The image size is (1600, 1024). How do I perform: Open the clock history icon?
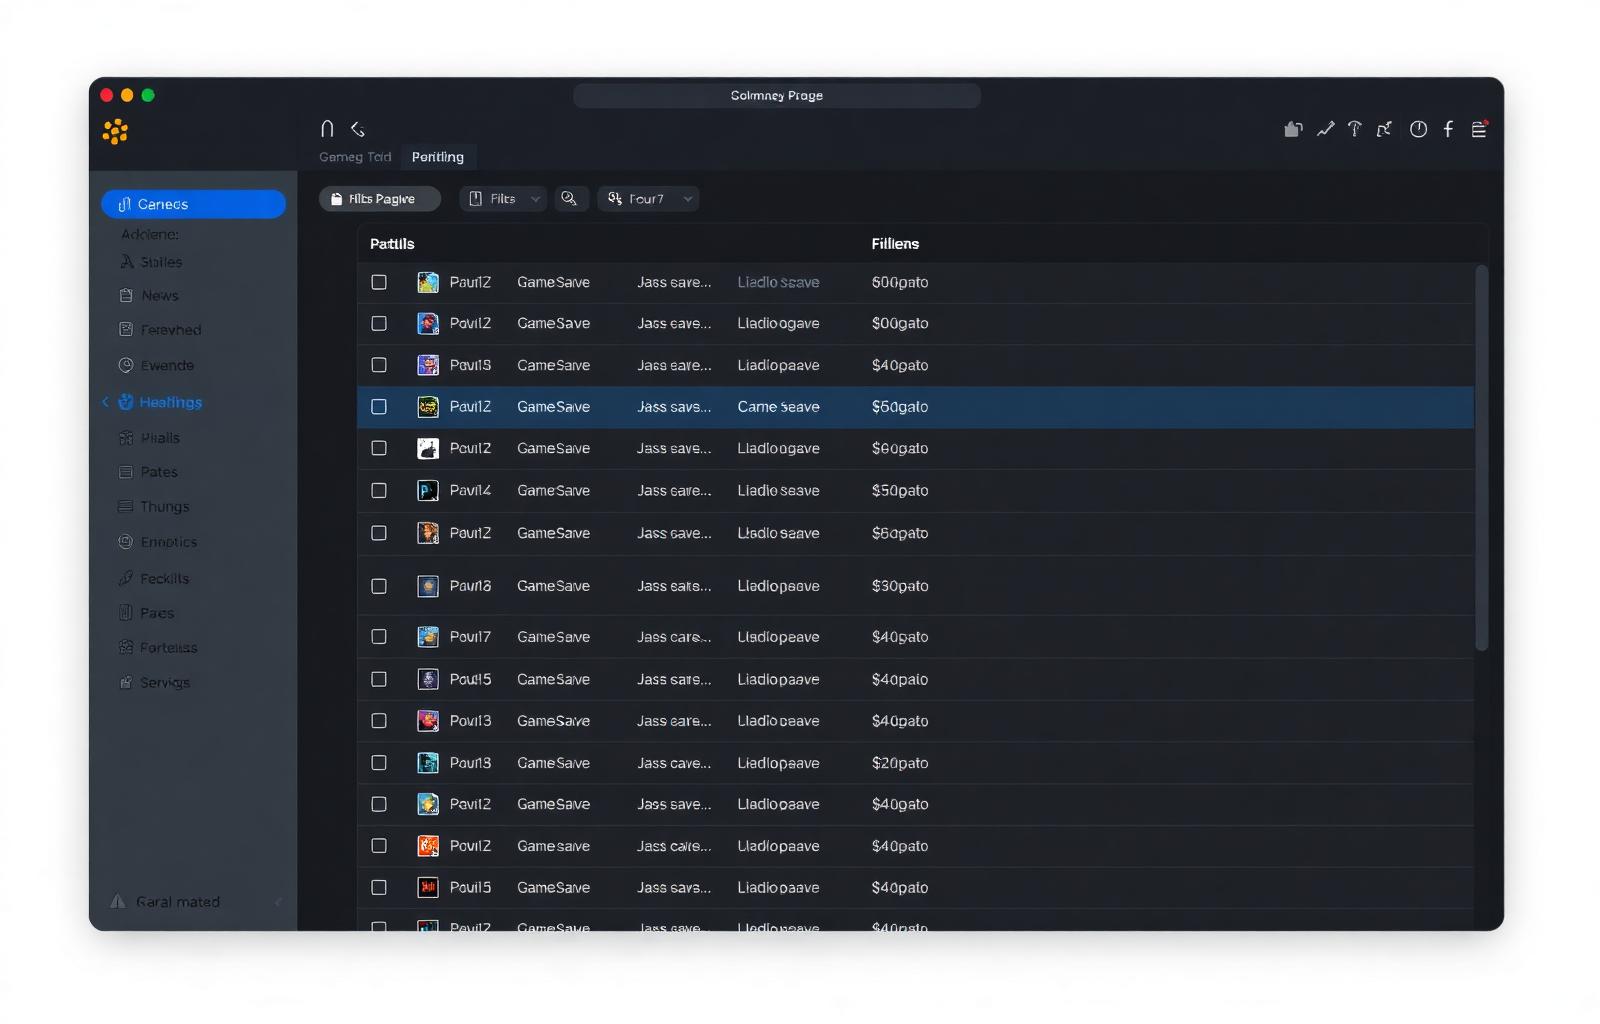(x=1418, y=128)
